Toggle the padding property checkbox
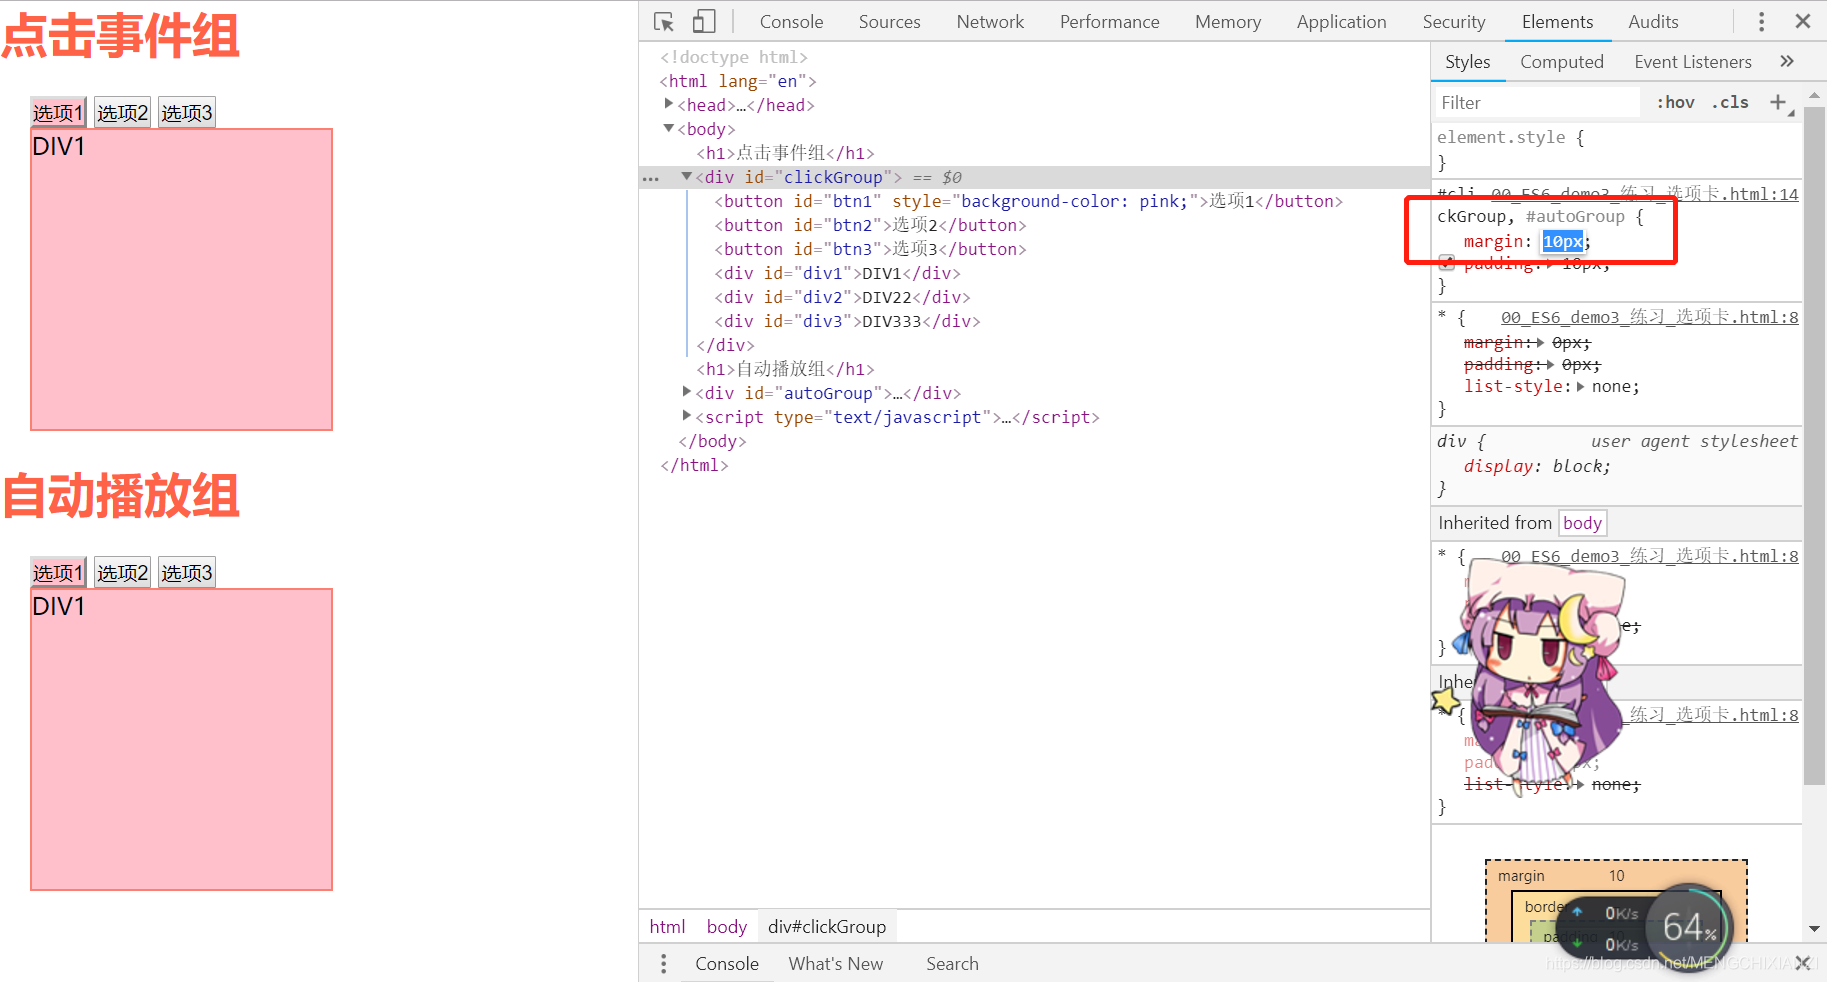The height and width of the screenshot is (982, 1827). tap(1446, 264)
